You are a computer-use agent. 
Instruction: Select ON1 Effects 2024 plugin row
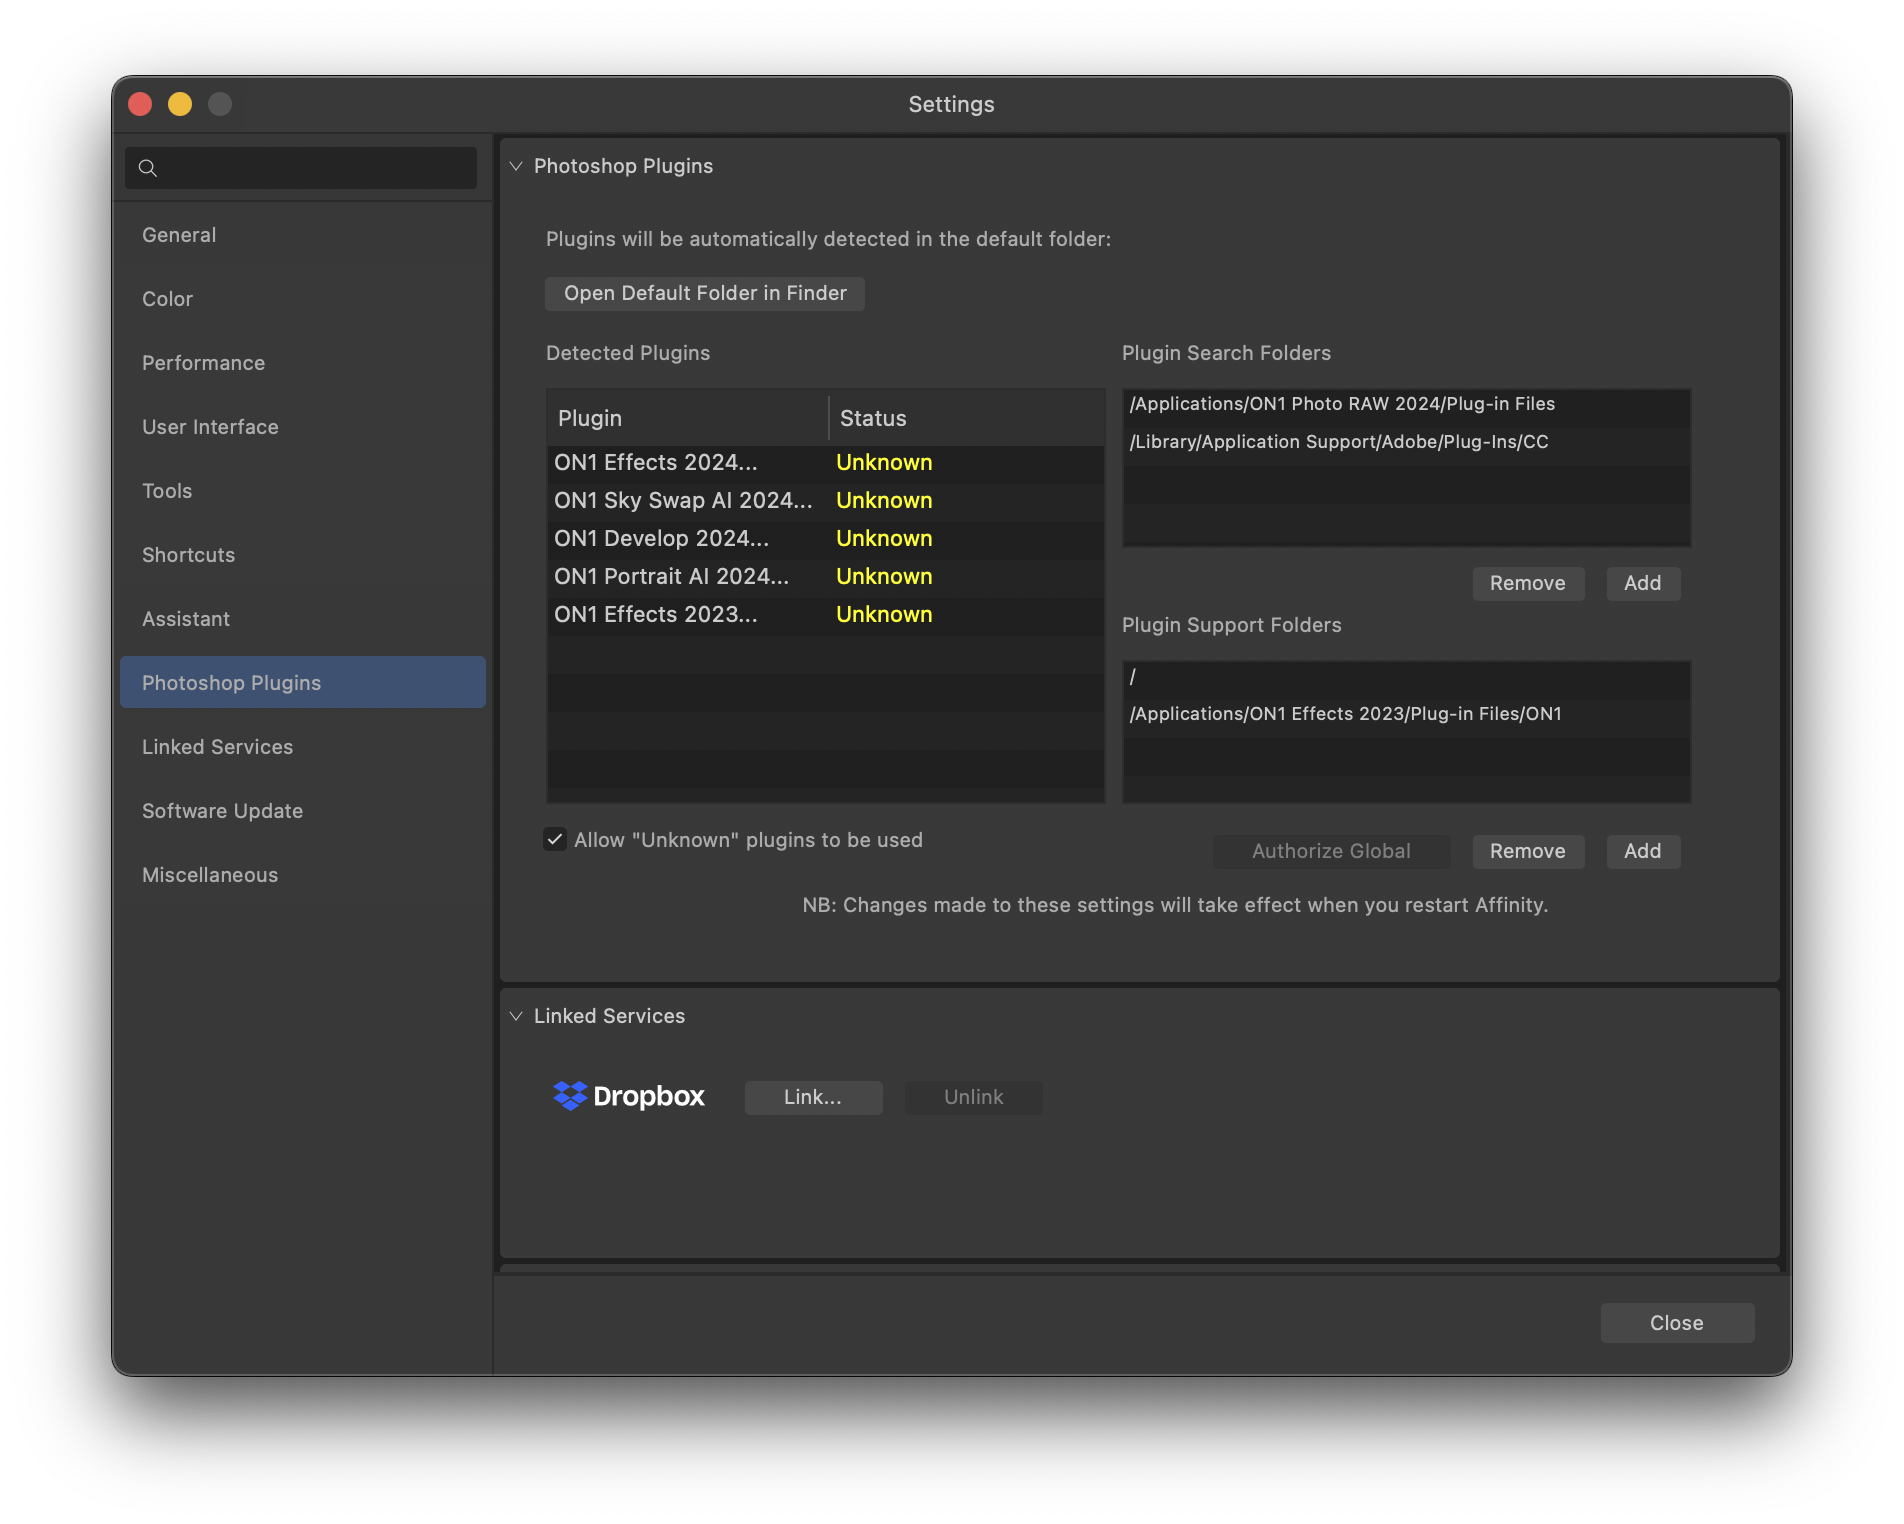pos(825,463)
